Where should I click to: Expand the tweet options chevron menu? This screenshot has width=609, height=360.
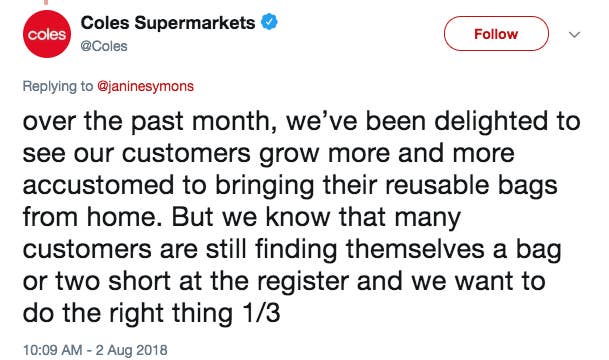pyautogui.click(x=574, y=35)
